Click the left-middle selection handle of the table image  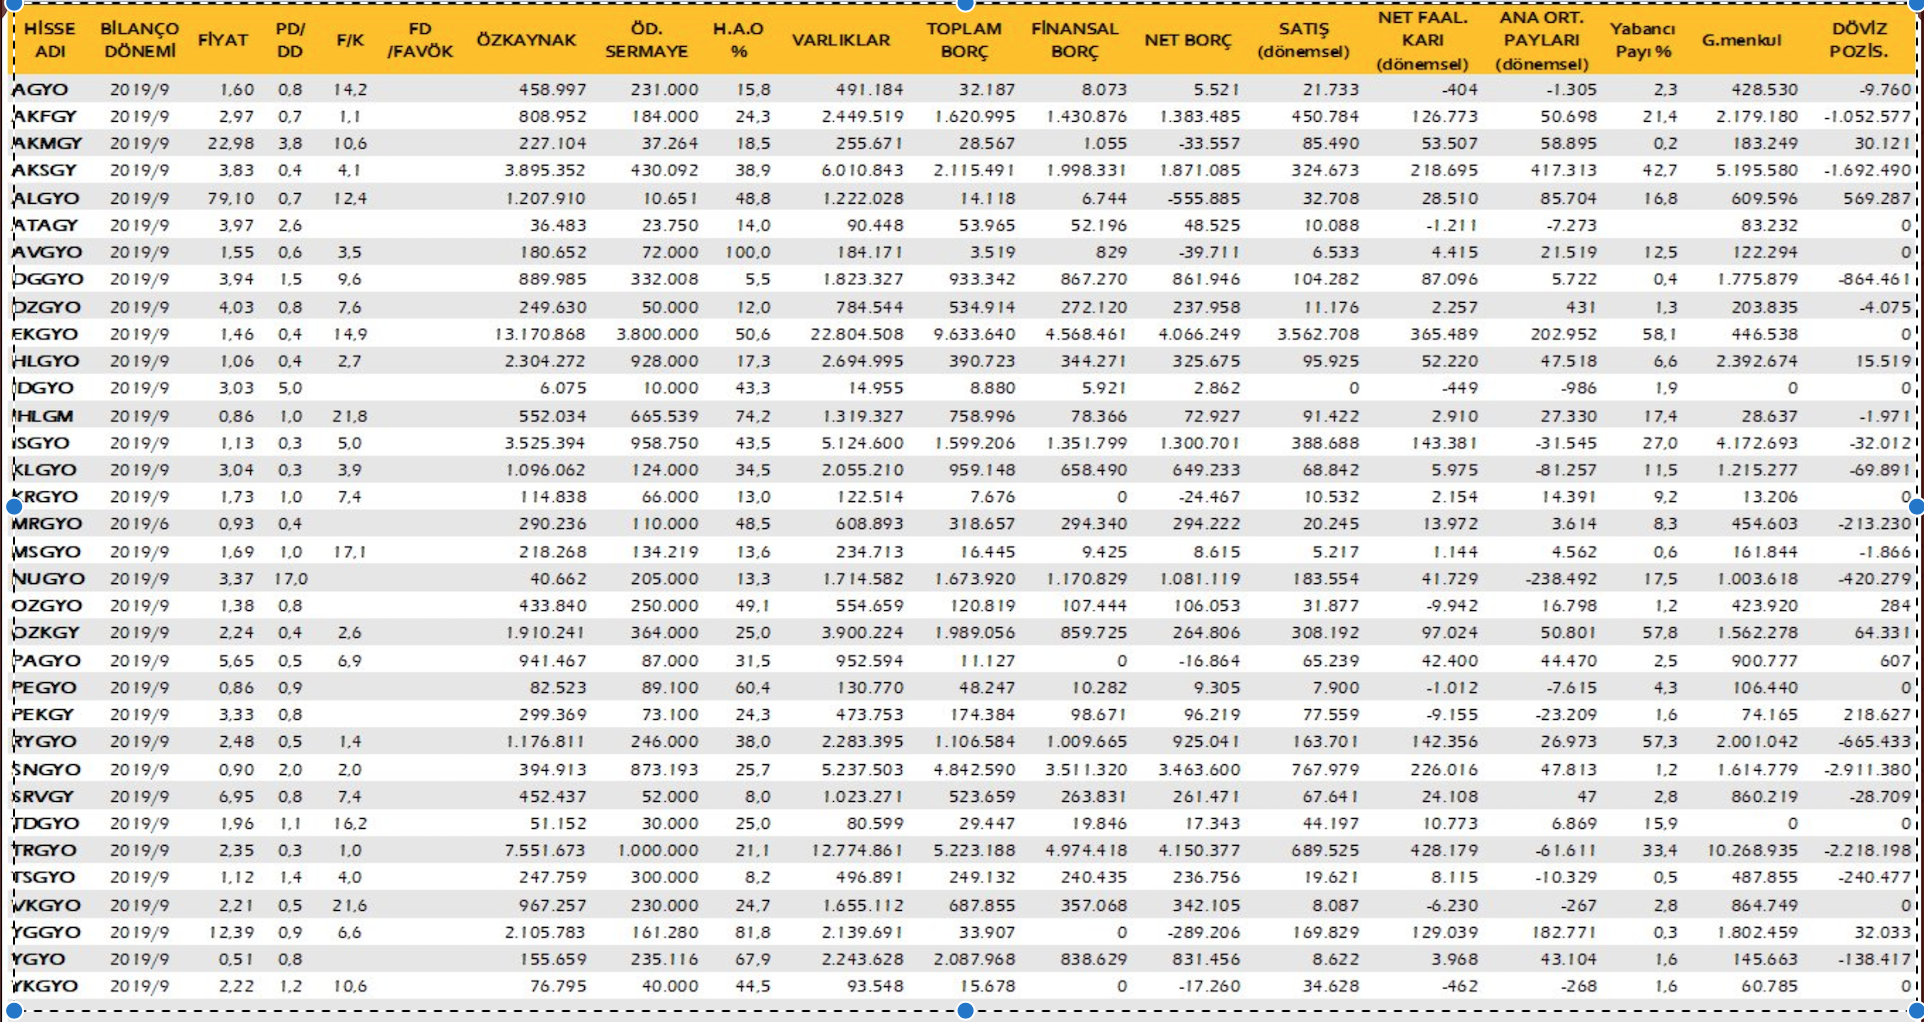tap(14, 507)
